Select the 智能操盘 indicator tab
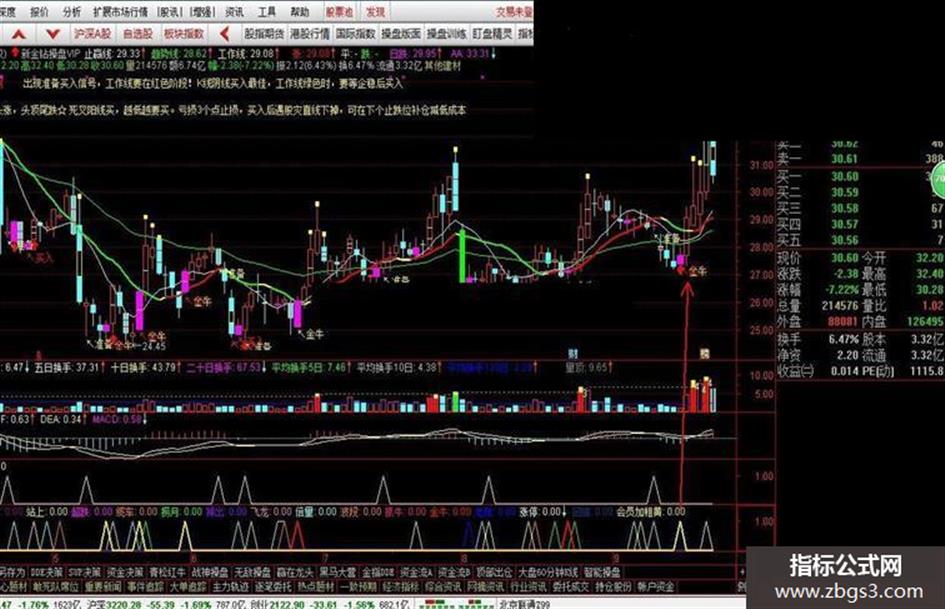Screen dimensions: 945x609 pos(601,572)
